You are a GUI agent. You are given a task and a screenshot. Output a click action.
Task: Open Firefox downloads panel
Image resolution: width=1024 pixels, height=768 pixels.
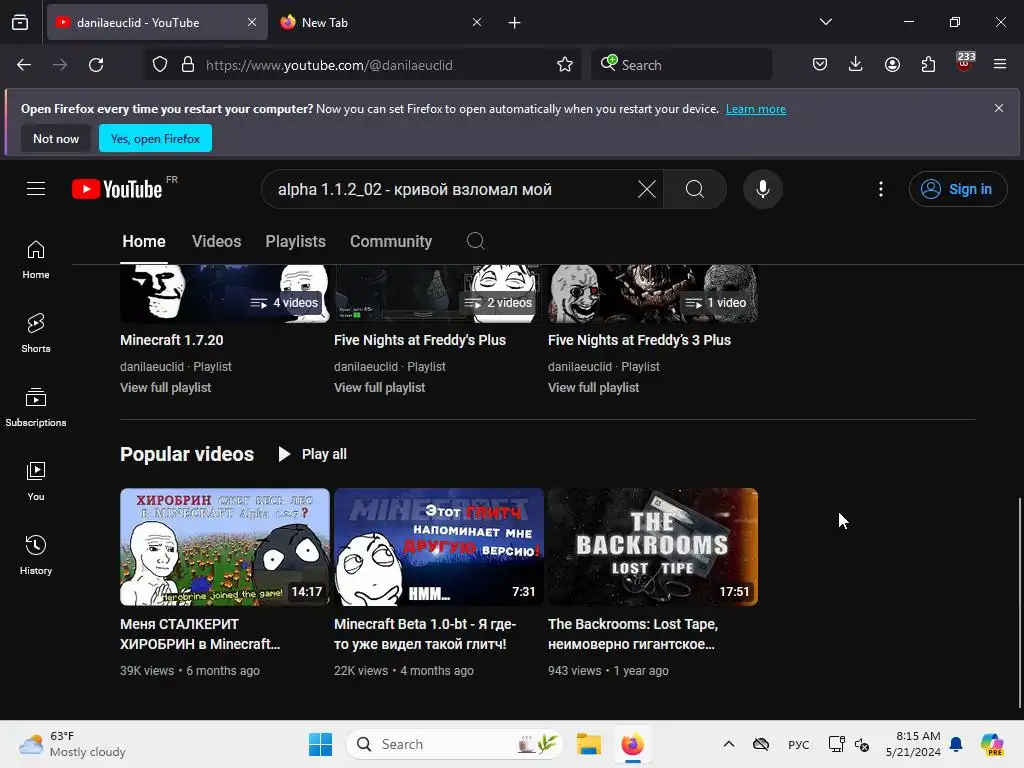856,65
